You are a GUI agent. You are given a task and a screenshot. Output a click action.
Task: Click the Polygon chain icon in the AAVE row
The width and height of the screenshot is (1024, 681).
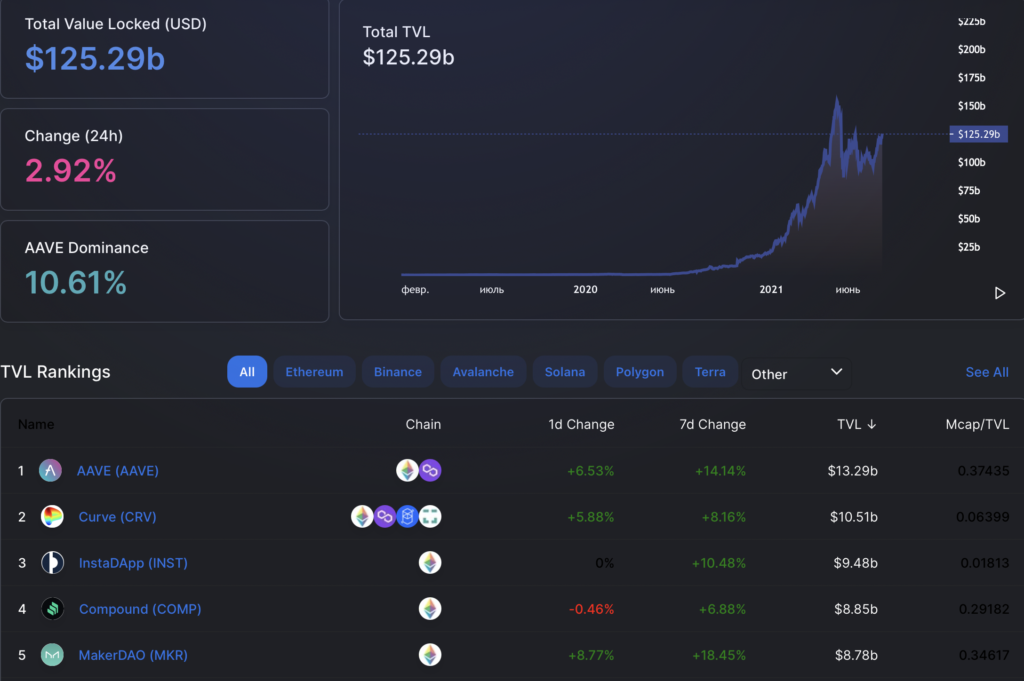430,470
